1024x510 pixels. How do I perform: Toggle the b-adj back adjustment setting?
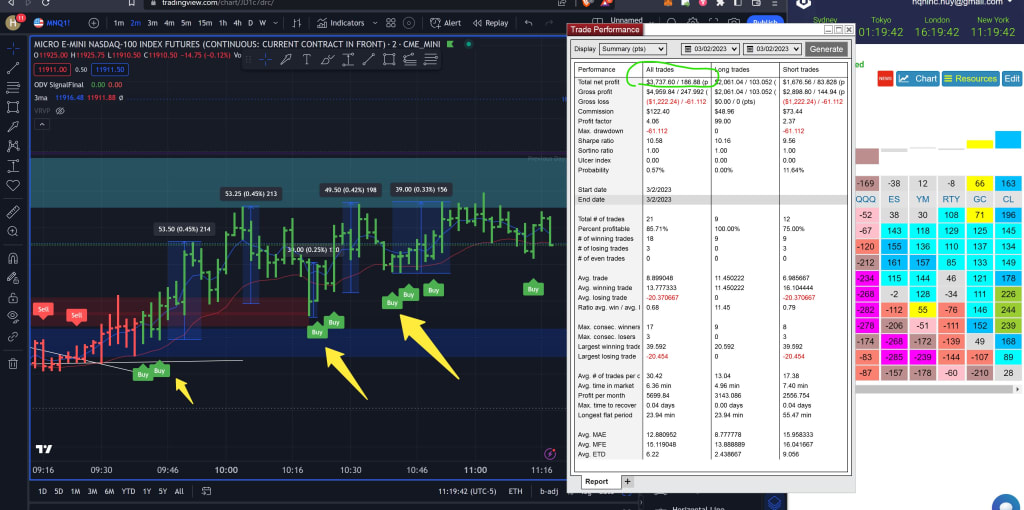(x=550, y=491)
